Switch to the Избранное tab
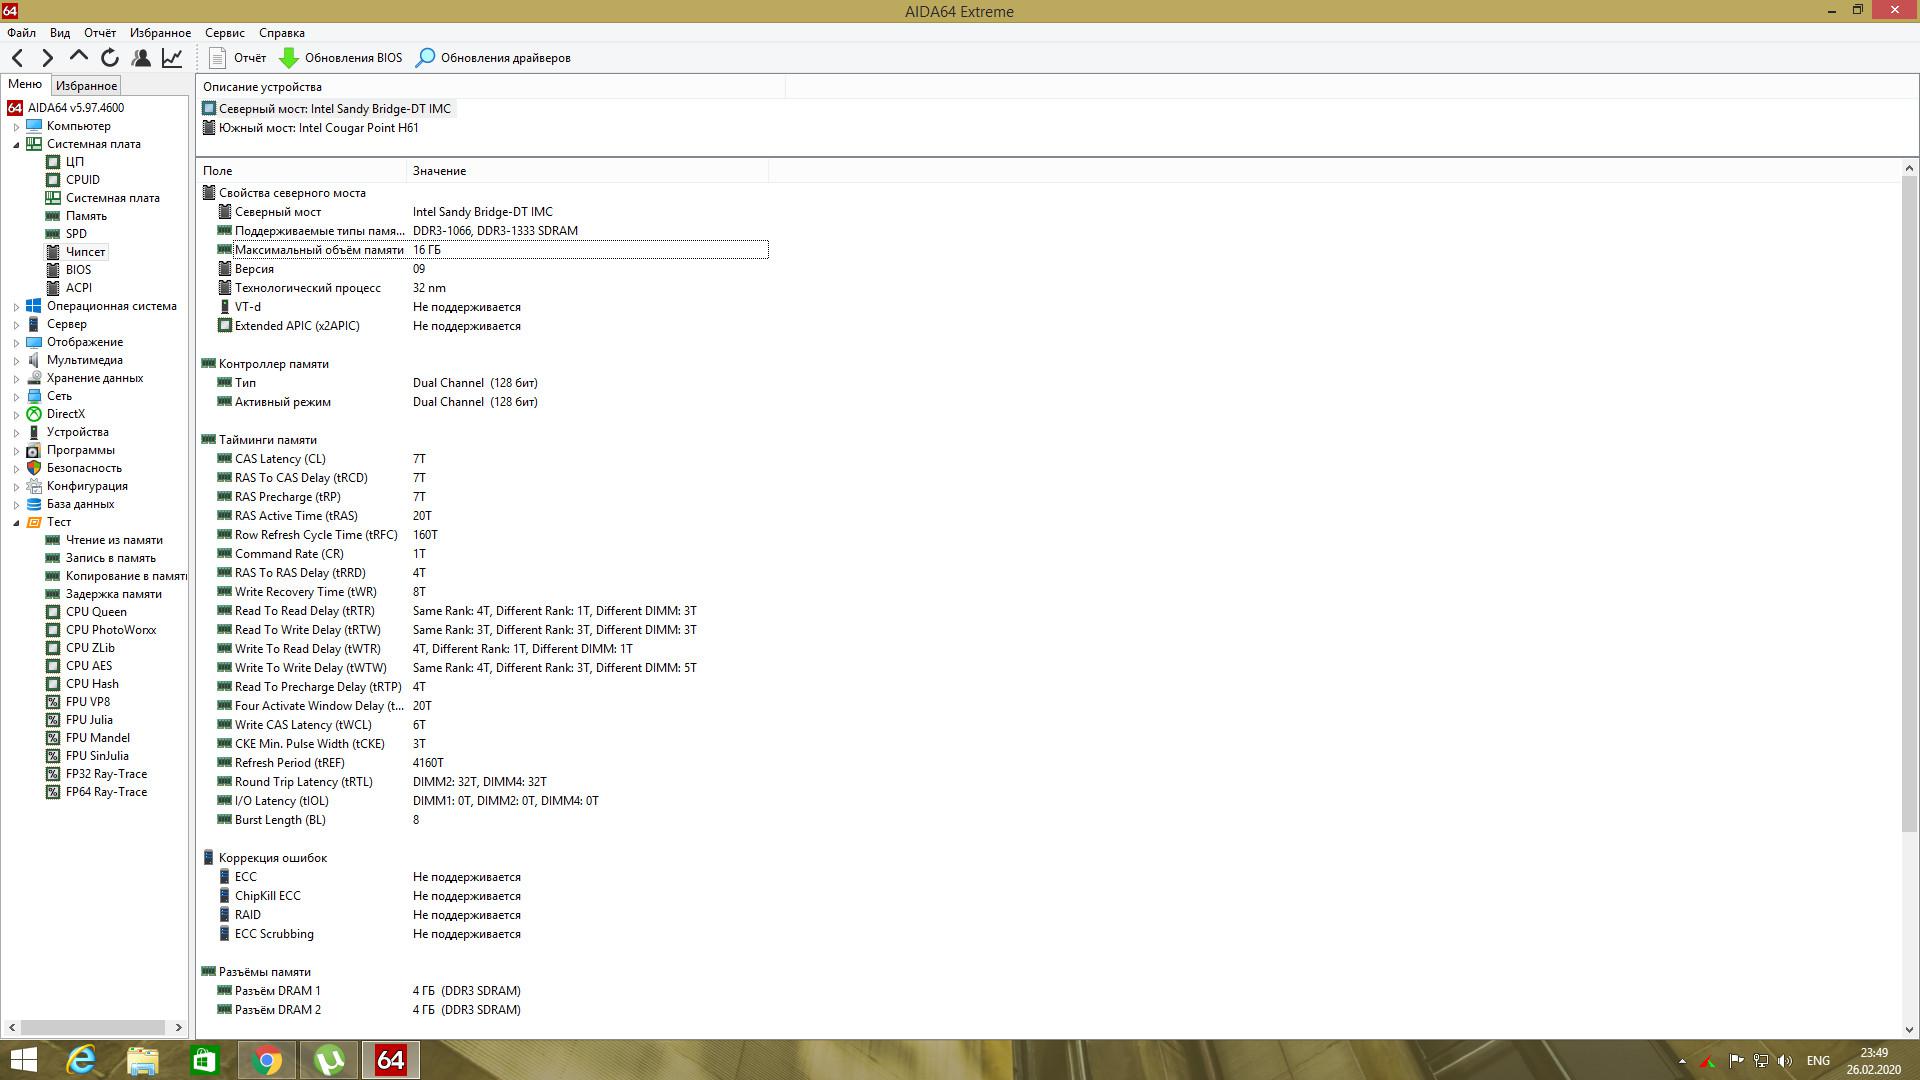This screenshot has width=1920, height=1080. pos(86,86)
